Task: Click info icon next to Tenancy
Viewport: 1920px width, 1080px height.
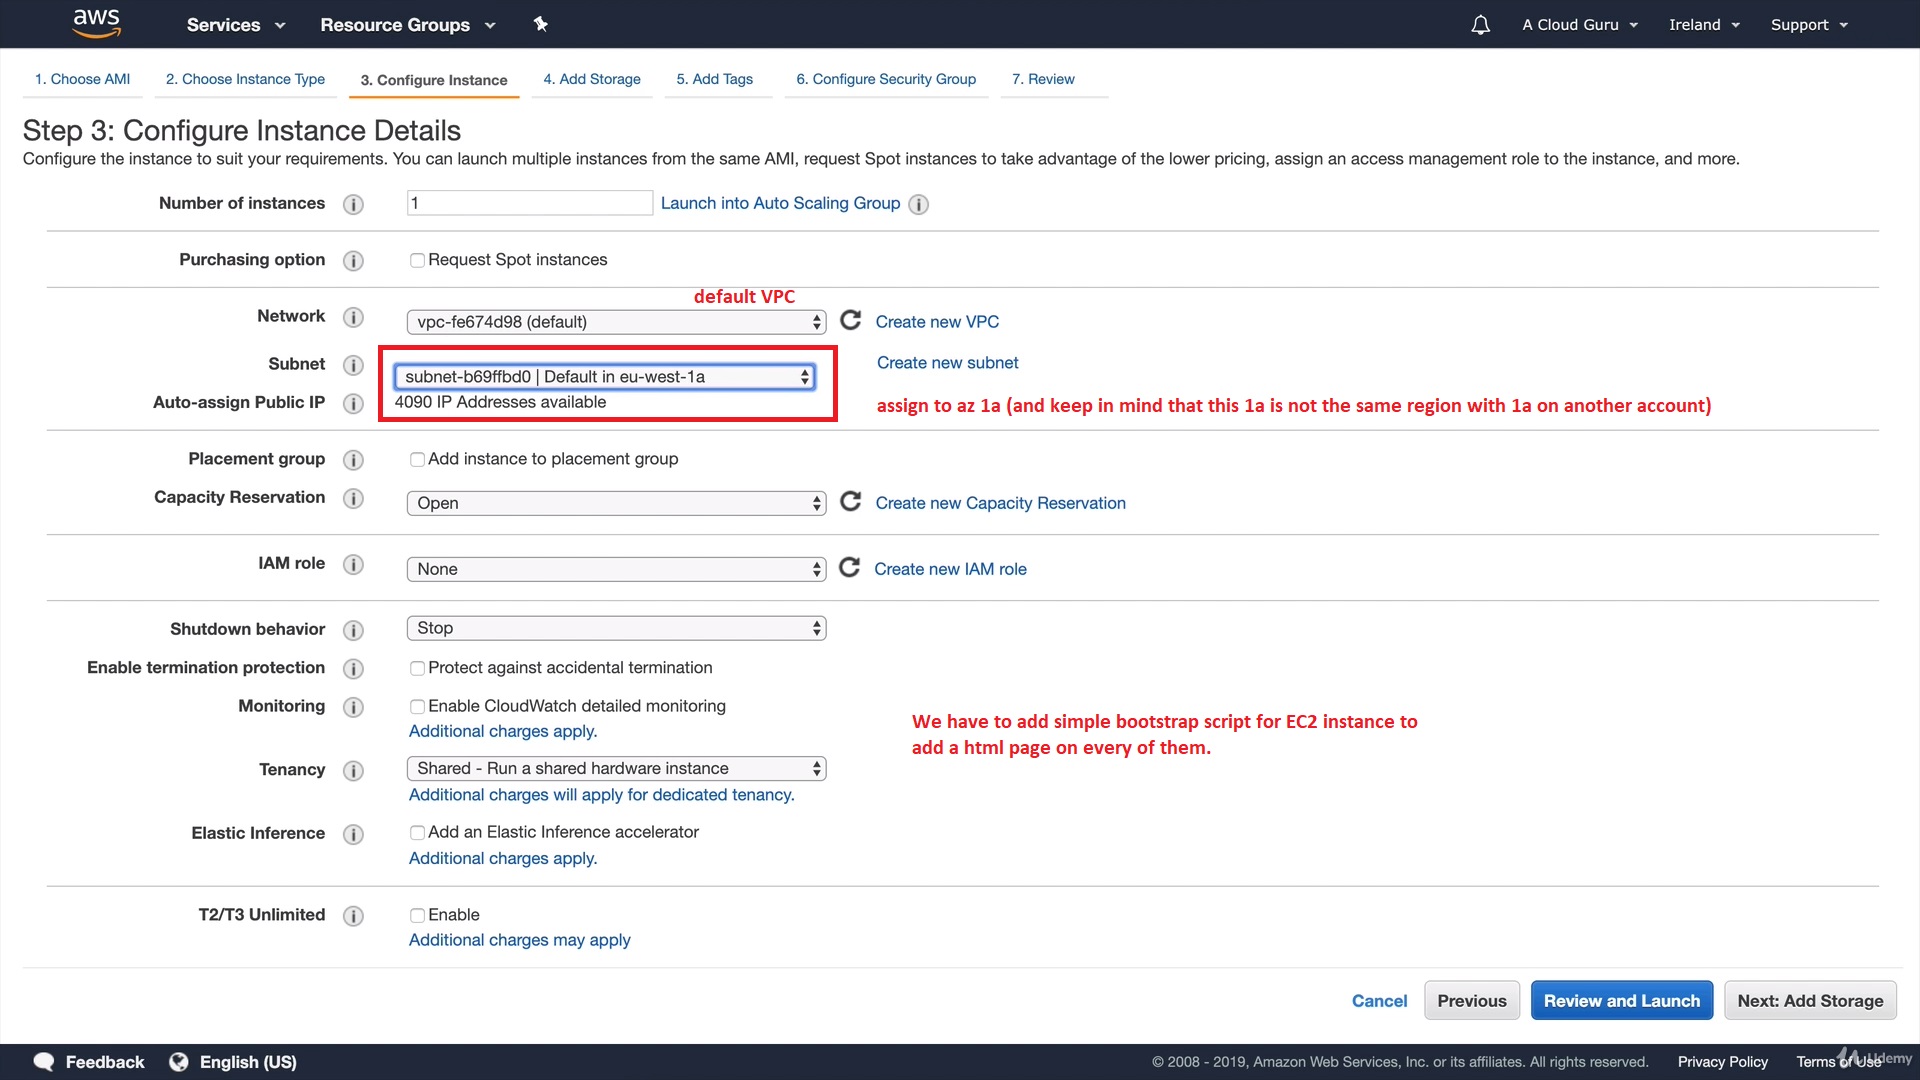Action: point(353,770)
